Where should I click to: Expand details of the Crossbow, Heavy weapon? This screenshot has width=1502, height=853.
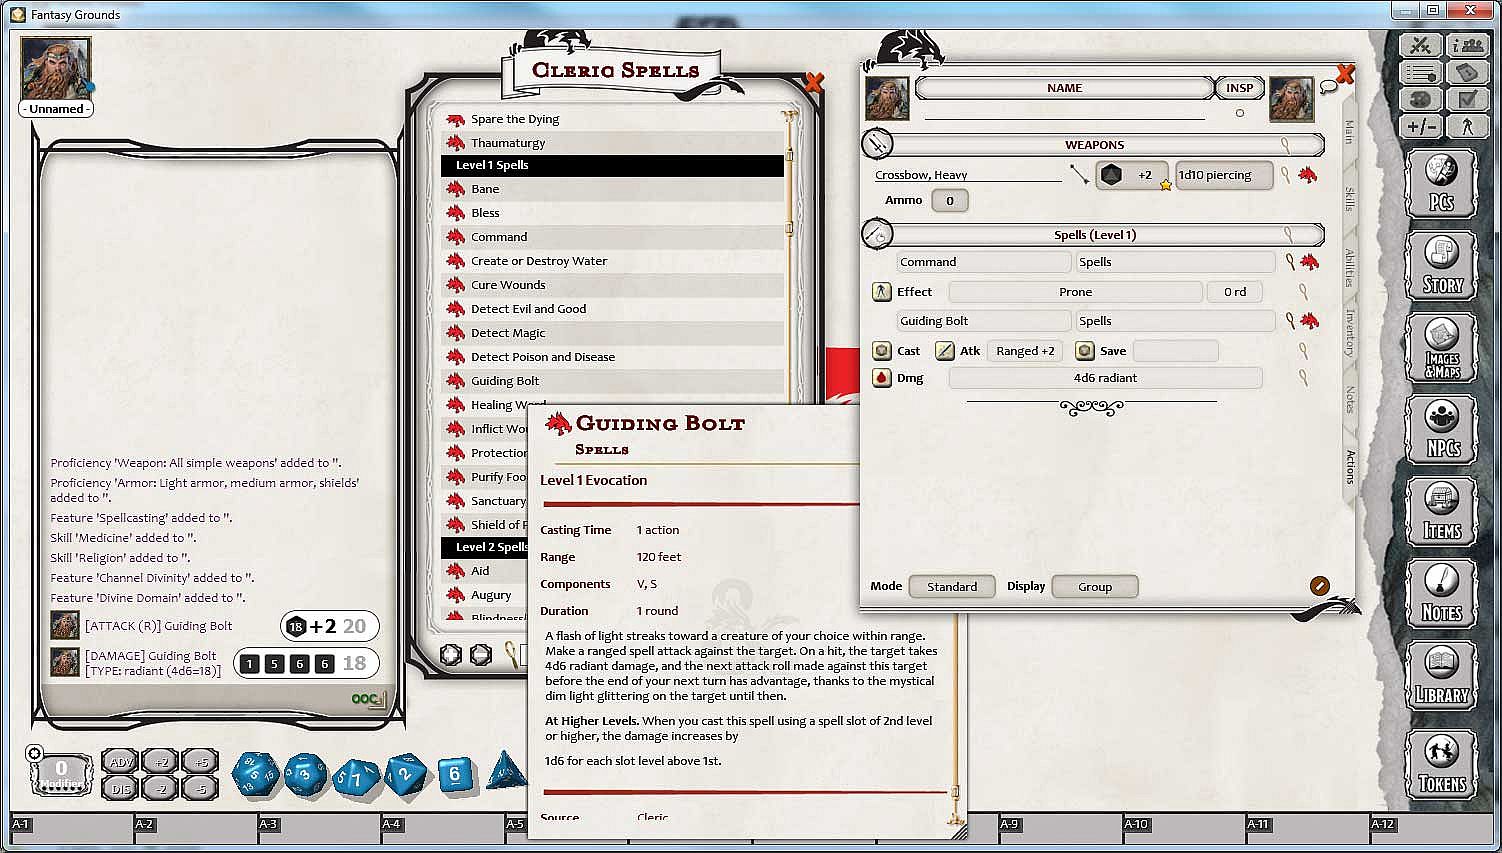pyautogui.click(x=1286, y=175)
